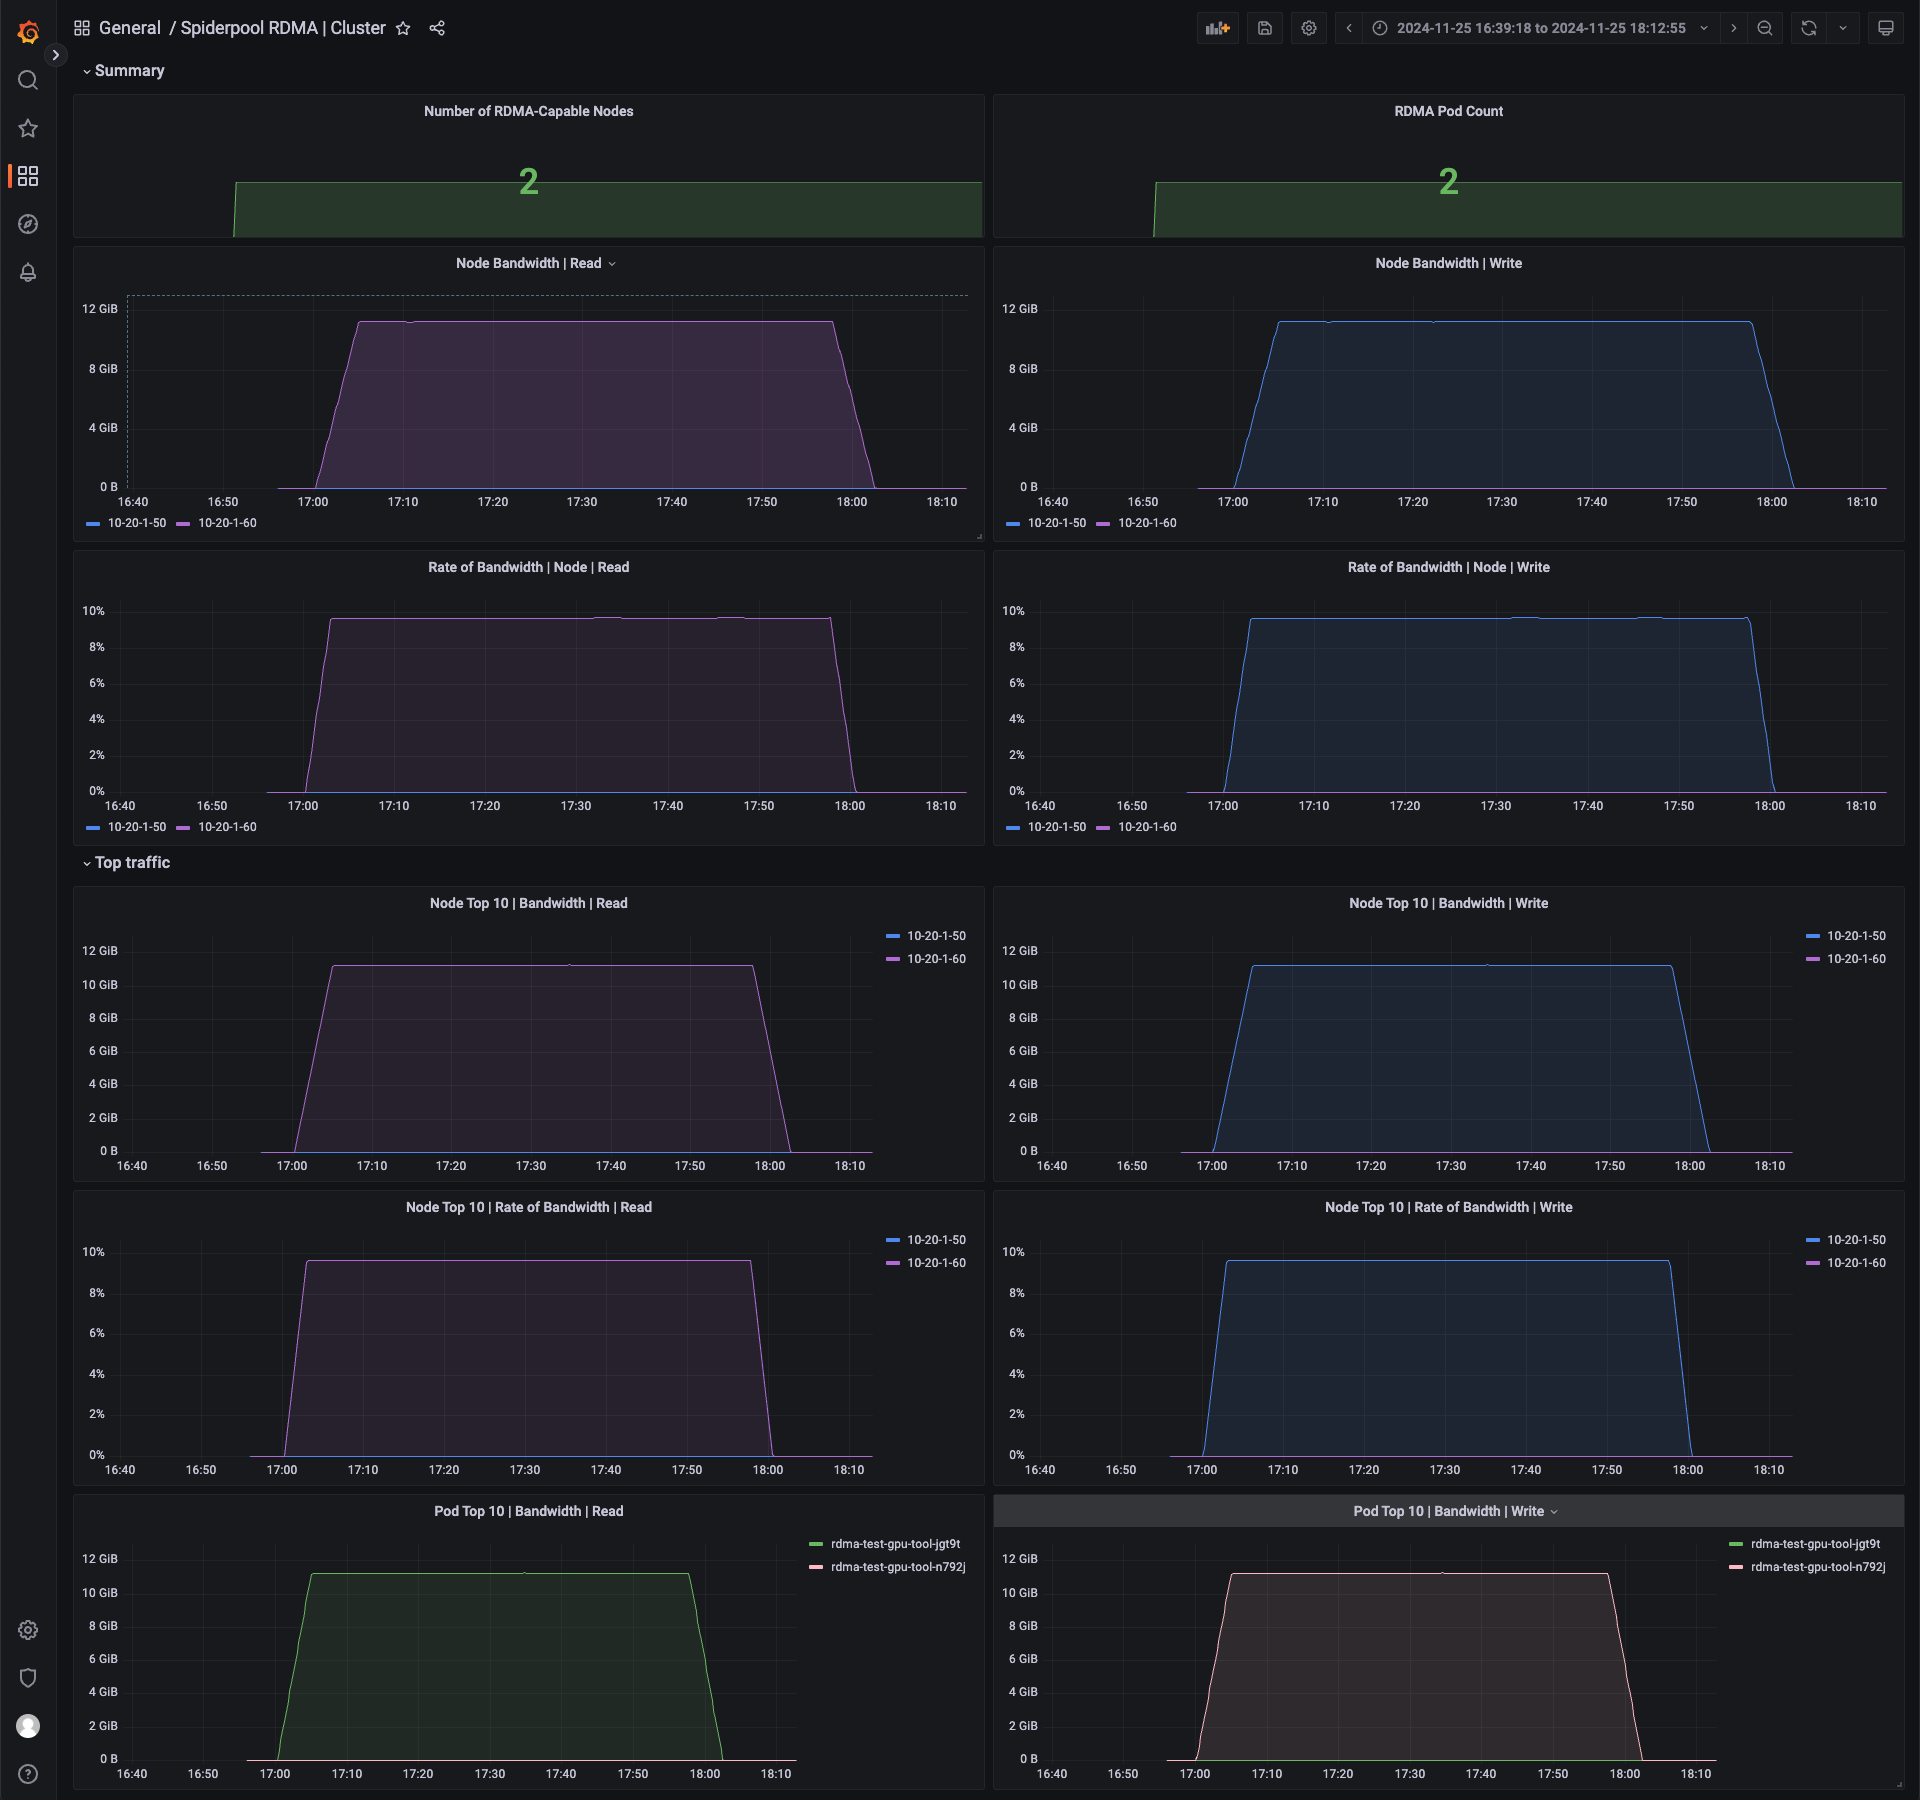
Task: Add a new panel using the toolbar icon
Action: [1217, 28]
